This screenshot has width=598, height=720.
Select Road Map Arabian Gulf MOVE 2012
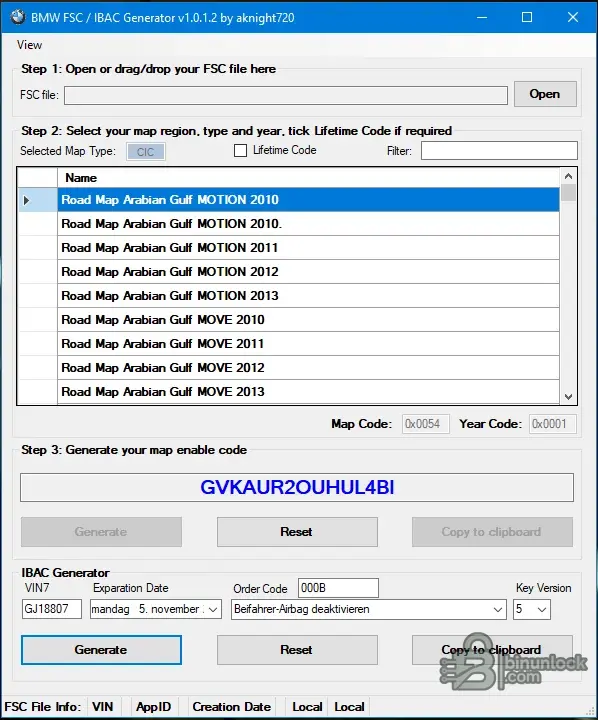click(308, 367)
